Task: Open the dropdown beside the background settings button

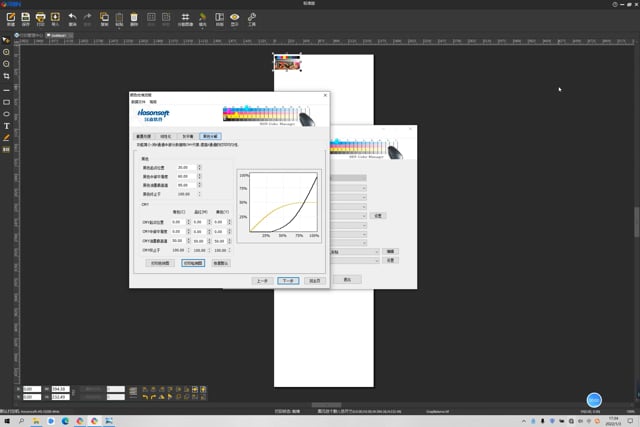Action: [x=348, y=216]
